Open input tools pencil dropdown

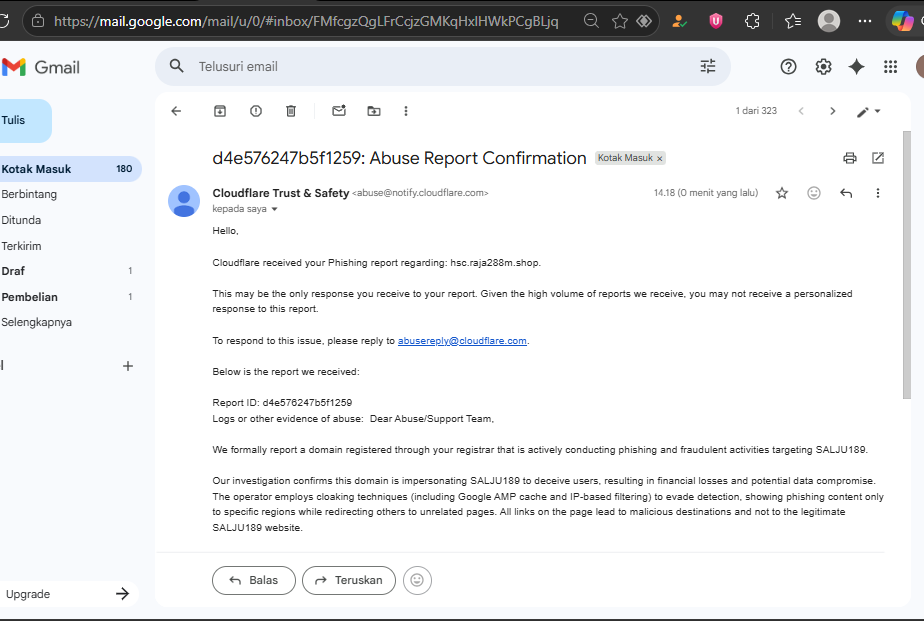pos(868,111)
